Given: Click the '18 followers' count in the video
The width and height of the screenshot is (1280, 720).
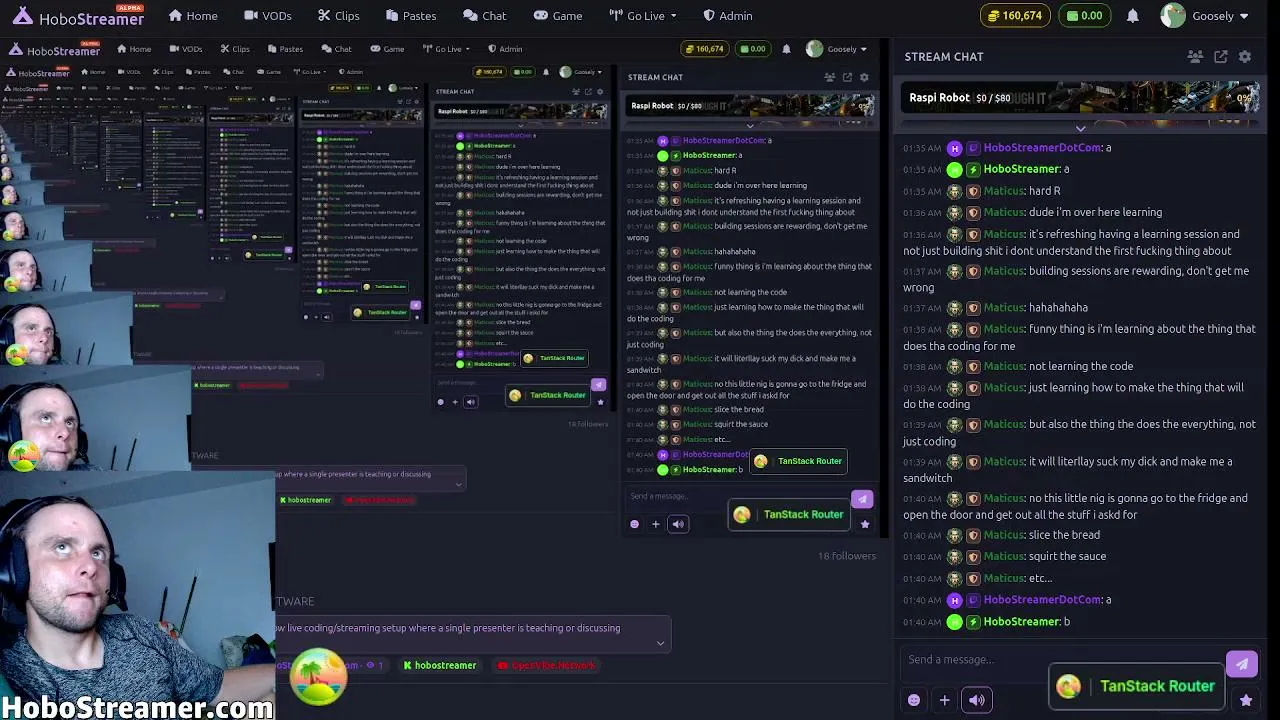Looking at the screenshot, I should pyautogui.click(x=847, y=556).
